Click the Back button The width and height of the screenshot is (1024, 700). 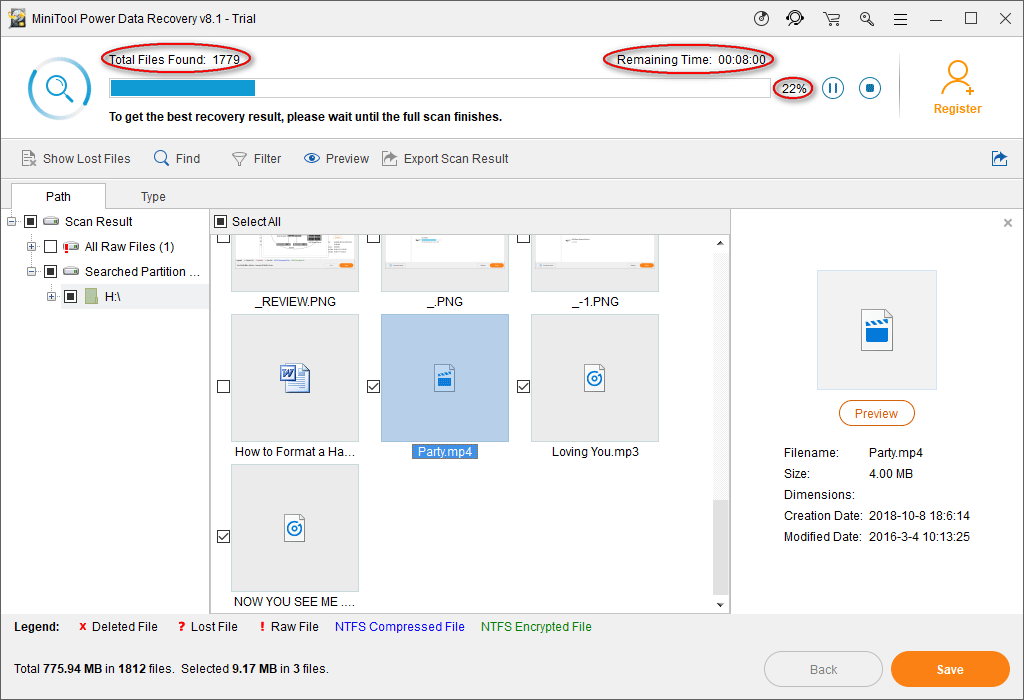coord(824,669)
